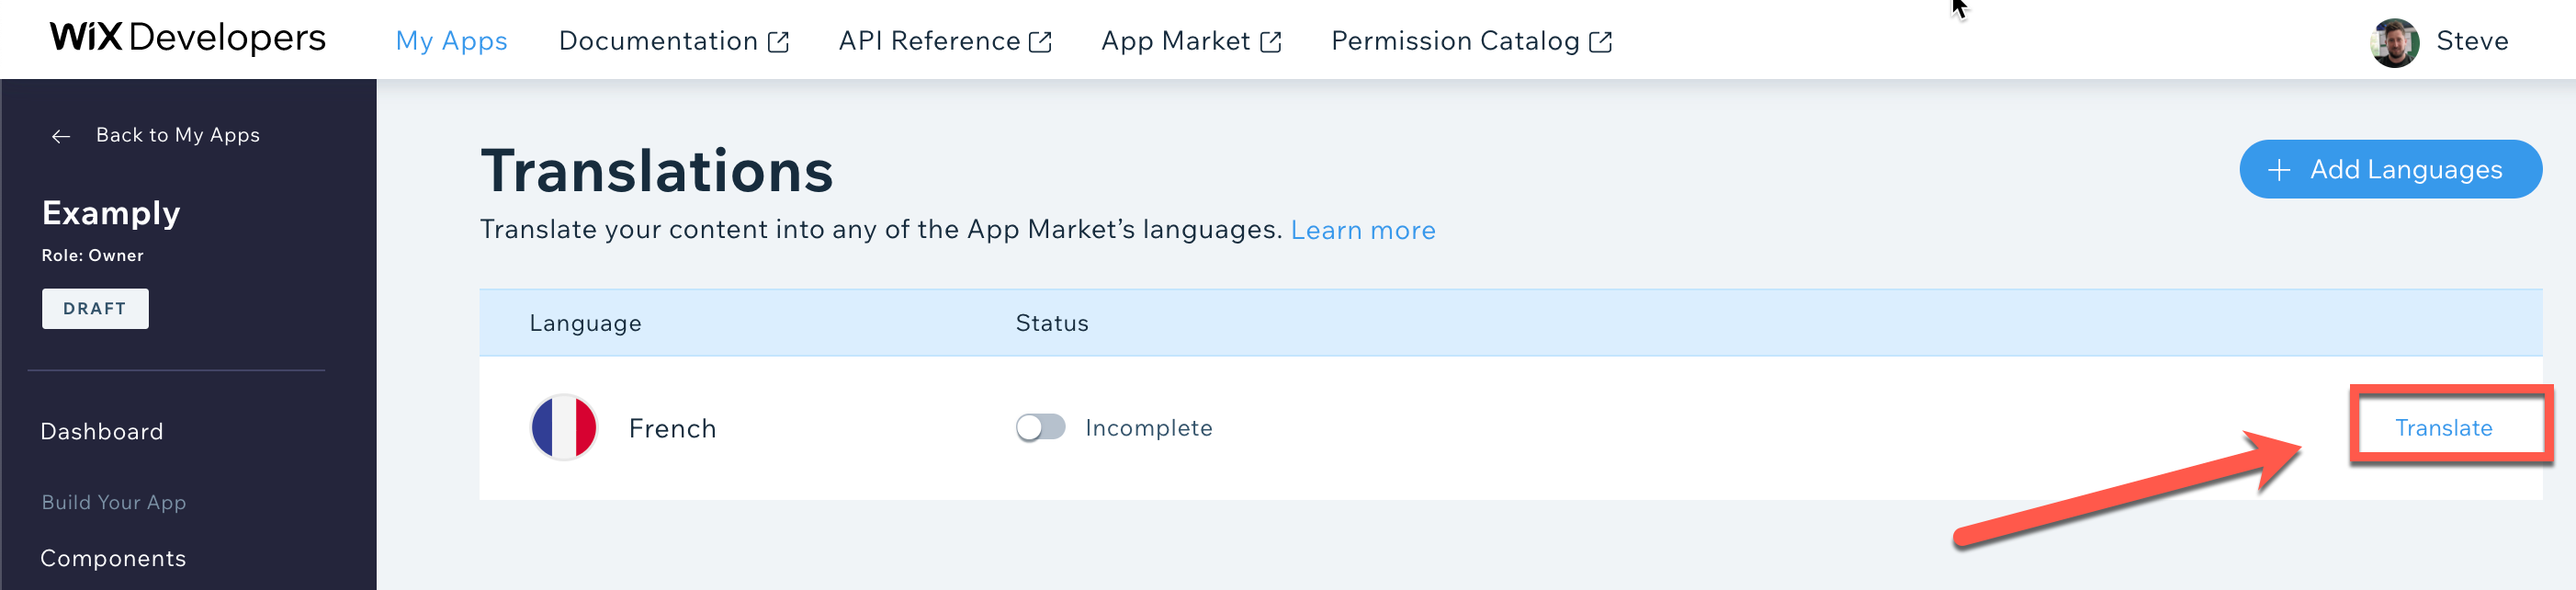2576x590 pixels.
Task: Click Steve's profile avatar
Action: point(2394,42)
